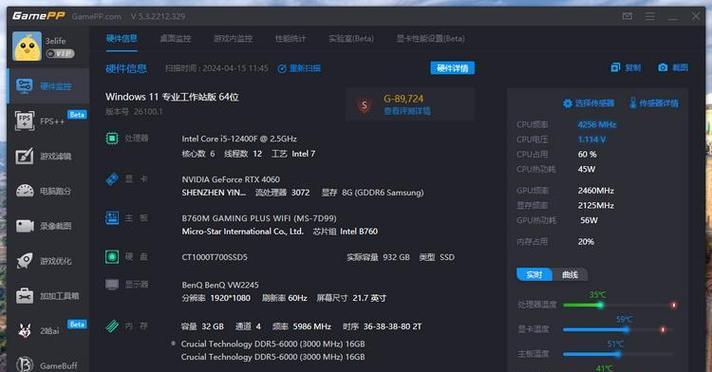The width and height of the screenshot is (712, 372).
Task: Click the processor chip icon
Action: coord(112,138)
